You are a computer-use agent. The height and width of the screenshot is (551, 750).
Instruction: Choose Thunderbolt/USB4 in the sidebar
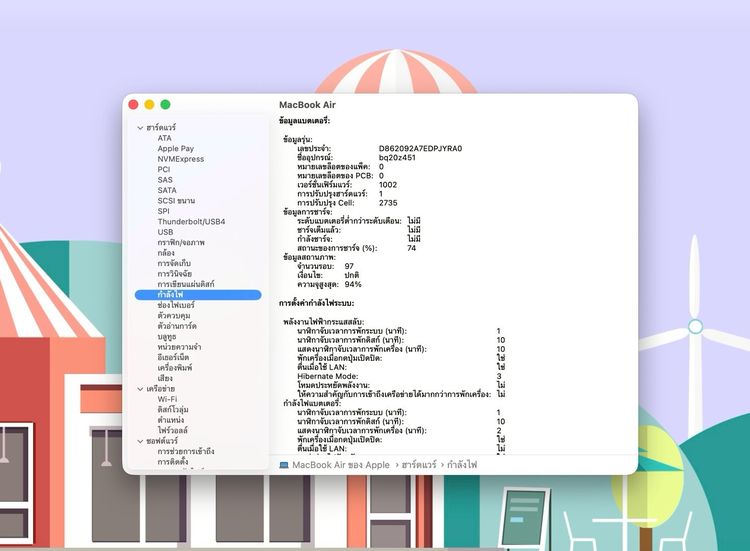191,221
